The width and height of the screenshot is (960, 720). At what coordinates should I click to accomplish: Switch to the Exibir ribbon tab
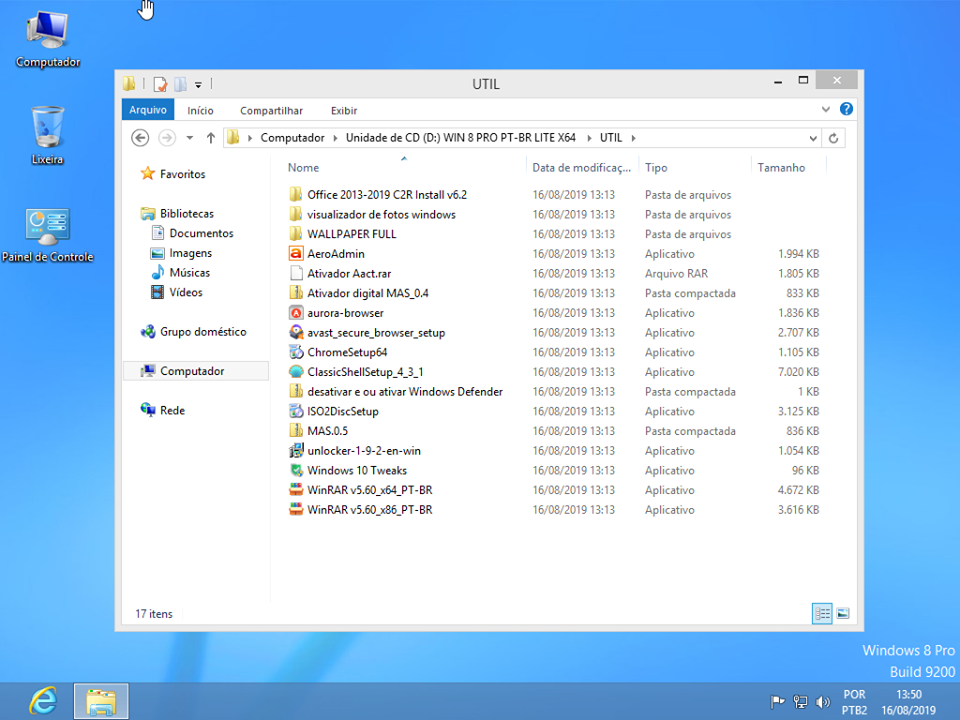coord(344,110)
